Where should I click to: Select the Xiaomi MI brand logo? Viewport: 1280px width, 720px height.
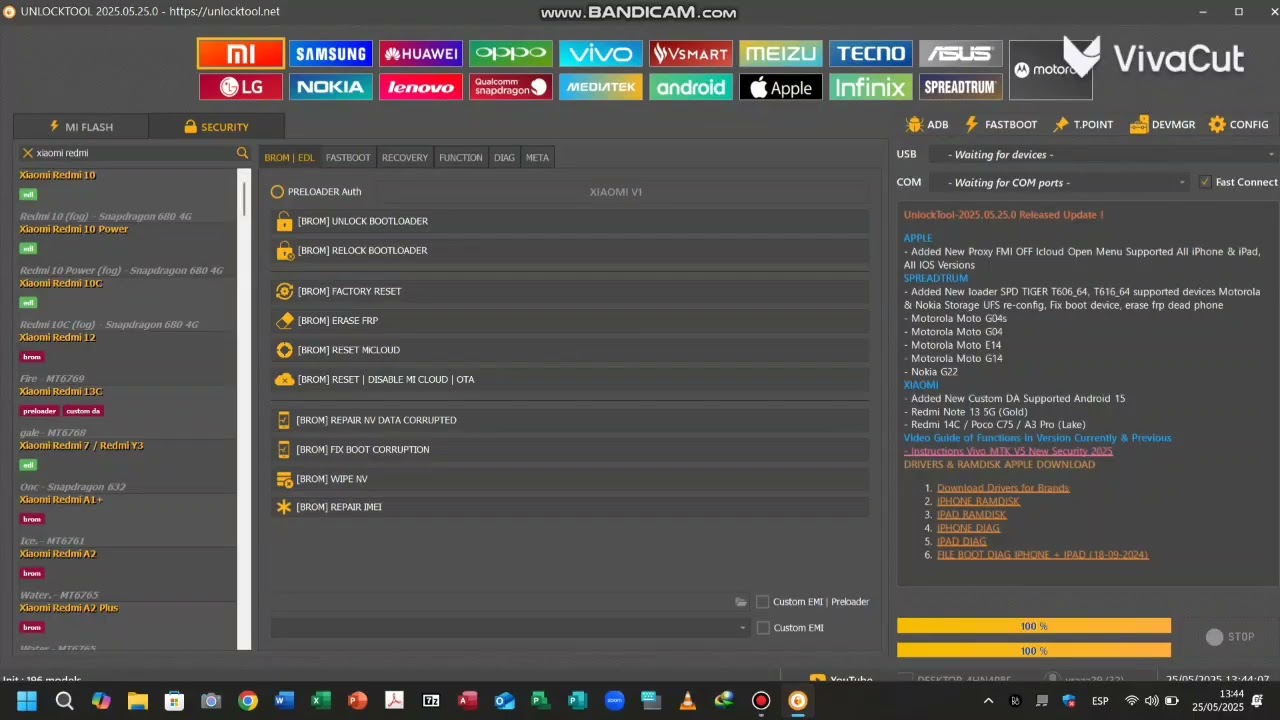pyautogui.click(x=241, y=53)
